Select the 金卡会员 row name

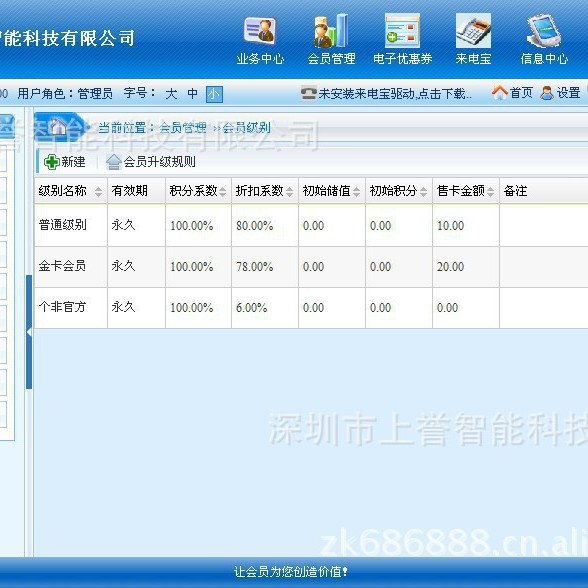(62, 266)
